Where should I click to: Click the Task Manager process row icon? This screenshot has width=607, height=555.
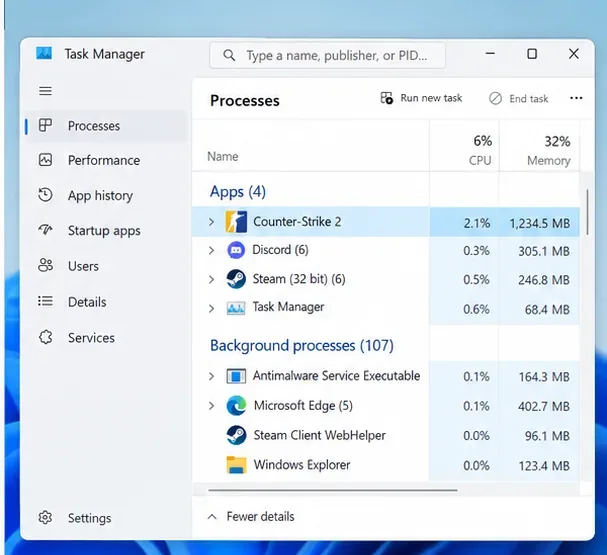click(x=236, y=308)
